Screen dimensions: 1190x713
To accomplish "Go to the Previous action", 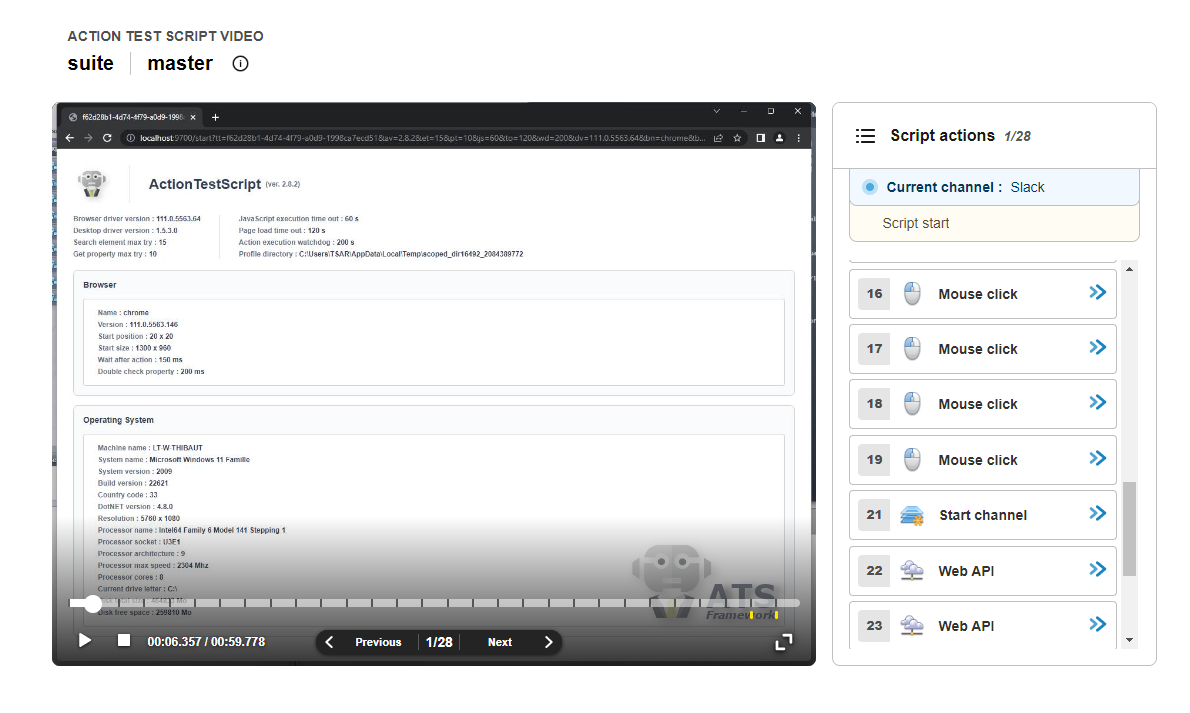I will (378, 642).
